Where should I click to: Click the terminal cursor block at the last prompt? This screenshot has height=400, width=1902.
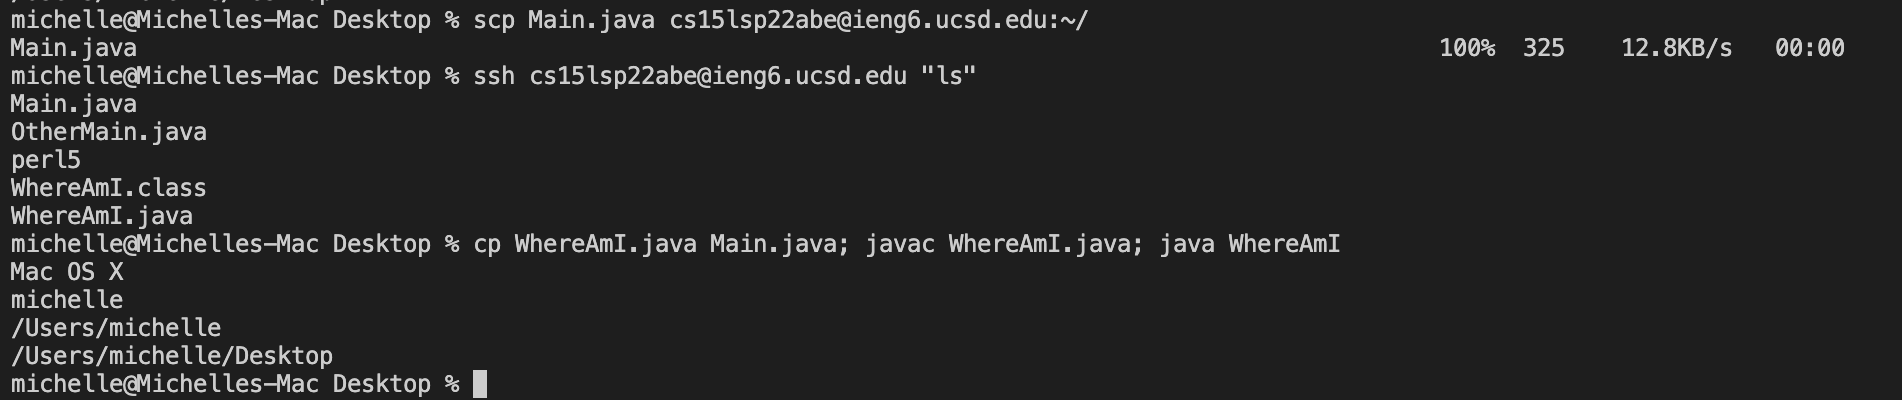point(480,384)
